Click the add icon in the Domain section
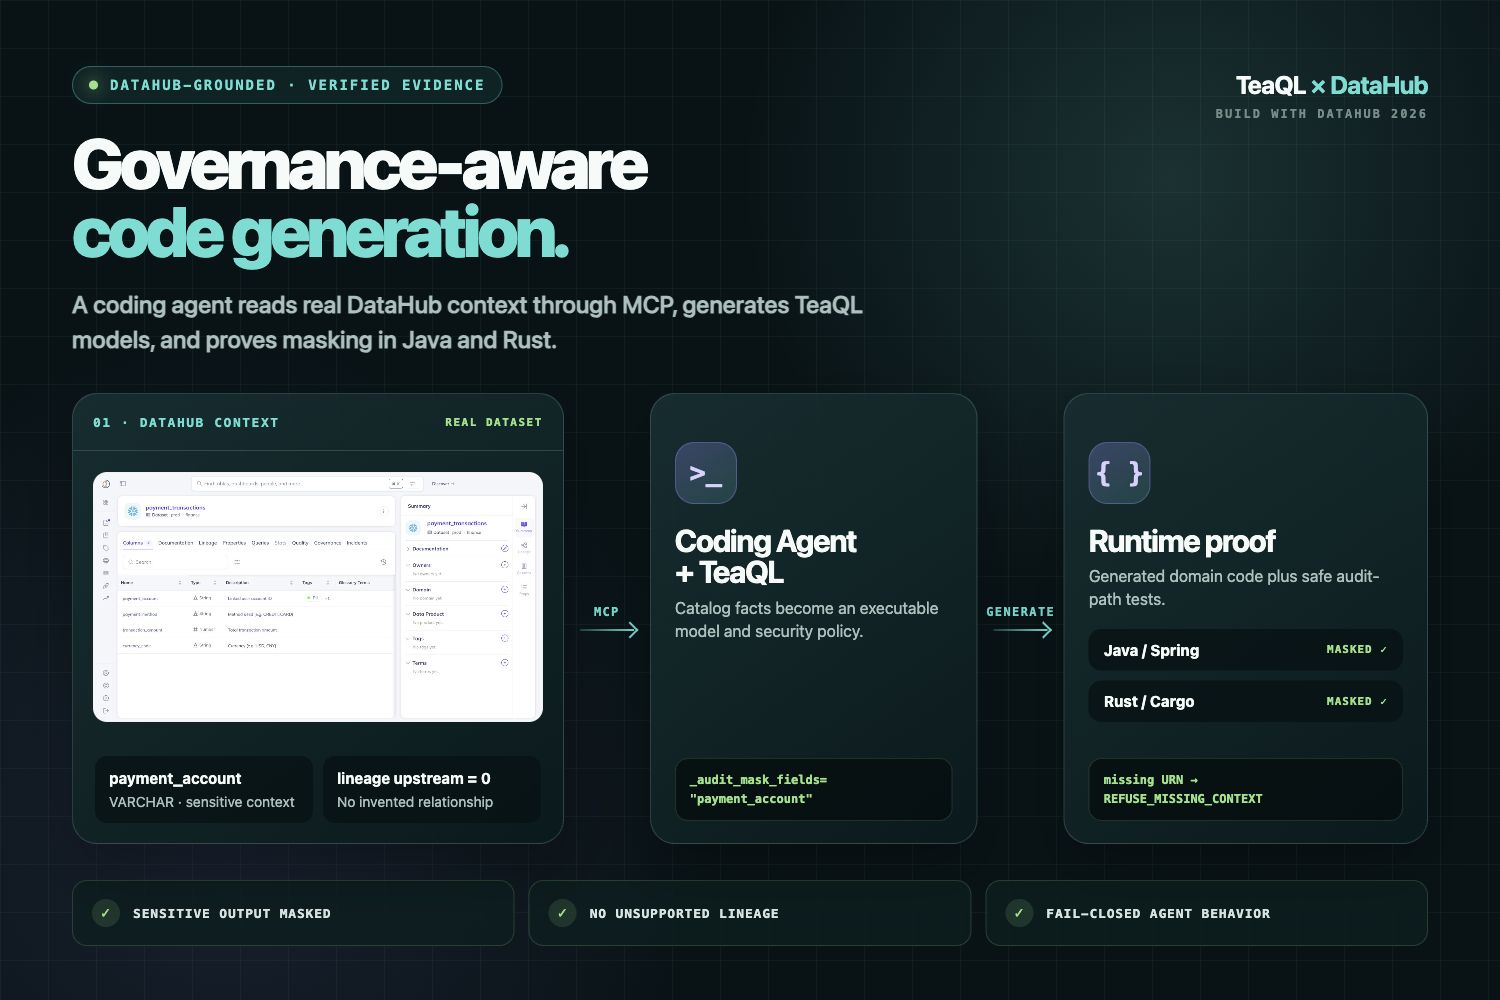The image size is (1500, 1000). 504,589
